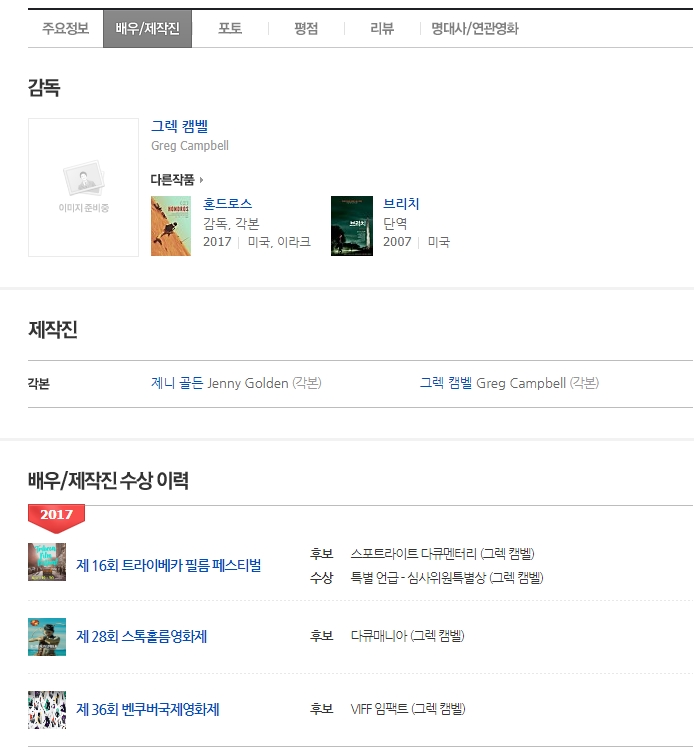The image size is (694, 751).
Task: Click the director placeholder profile image
Action: tap(83, 187)
